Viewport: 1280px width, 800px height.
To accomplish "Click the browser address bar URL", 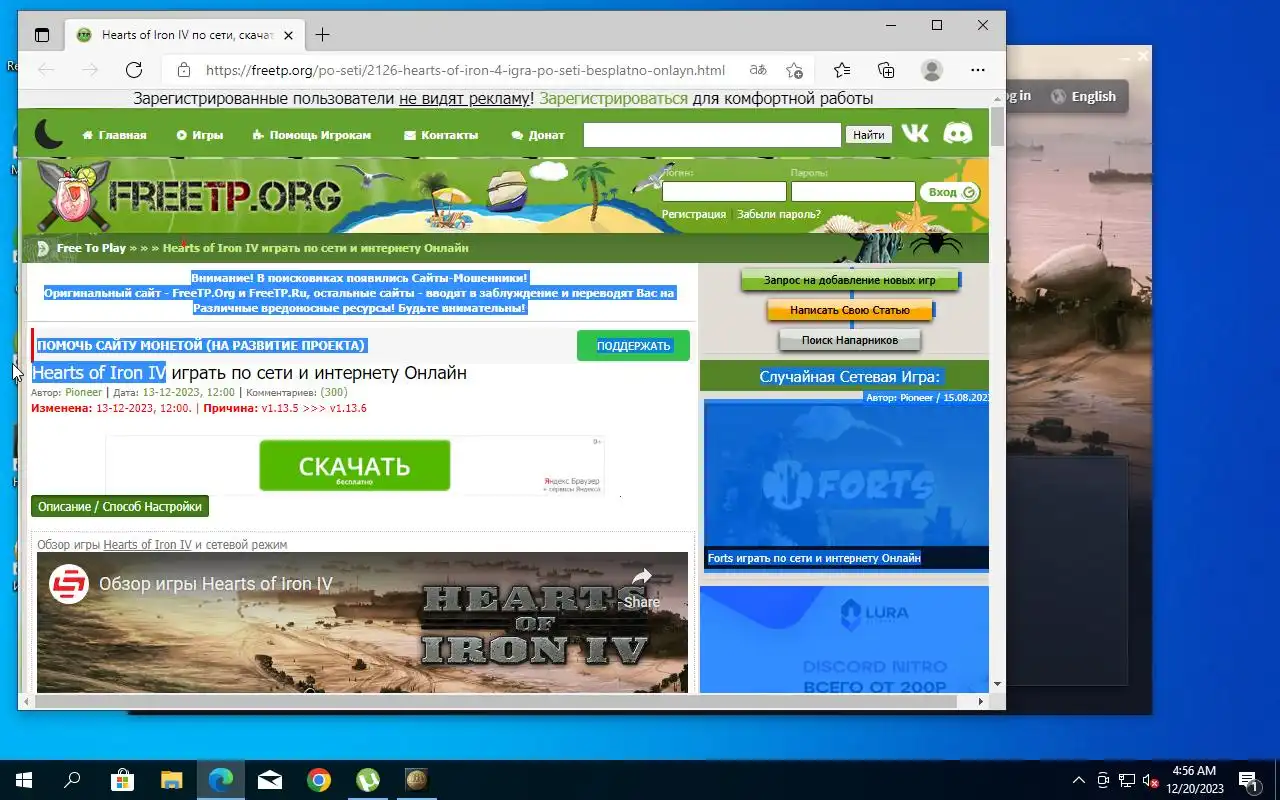I will coord(465,70).
